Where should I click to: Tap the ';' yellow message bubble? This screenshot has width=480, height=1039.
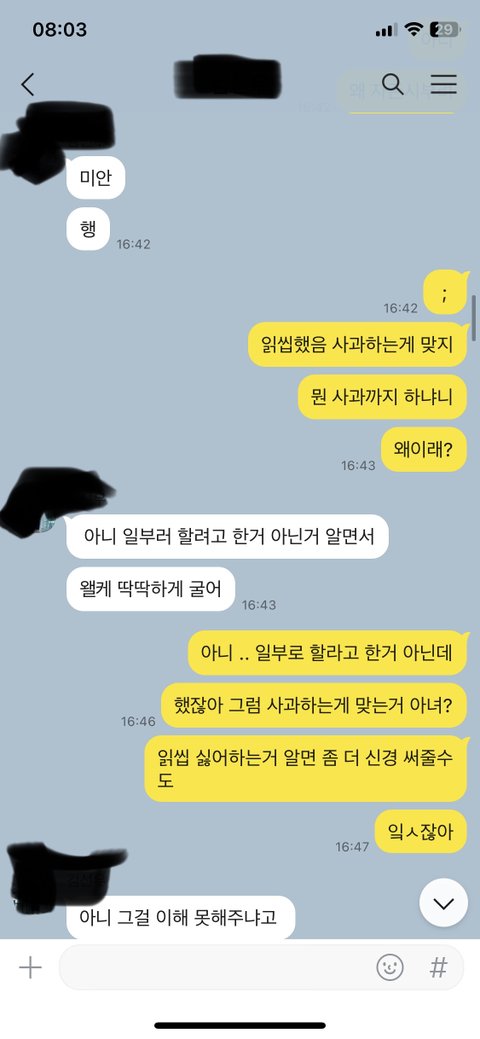pos(445,292)
